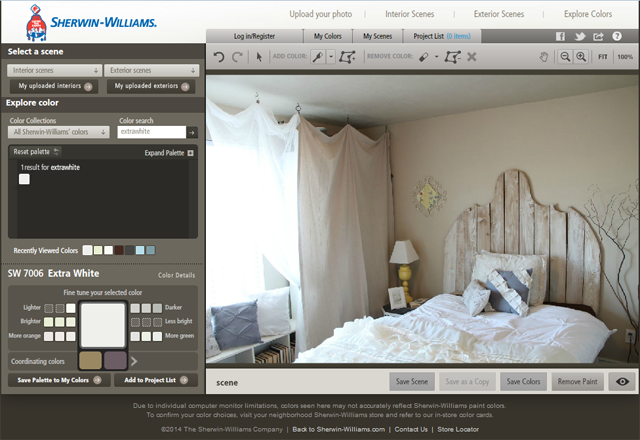Expand the color palette
This screenshot has height=440, width=640.
169,153
